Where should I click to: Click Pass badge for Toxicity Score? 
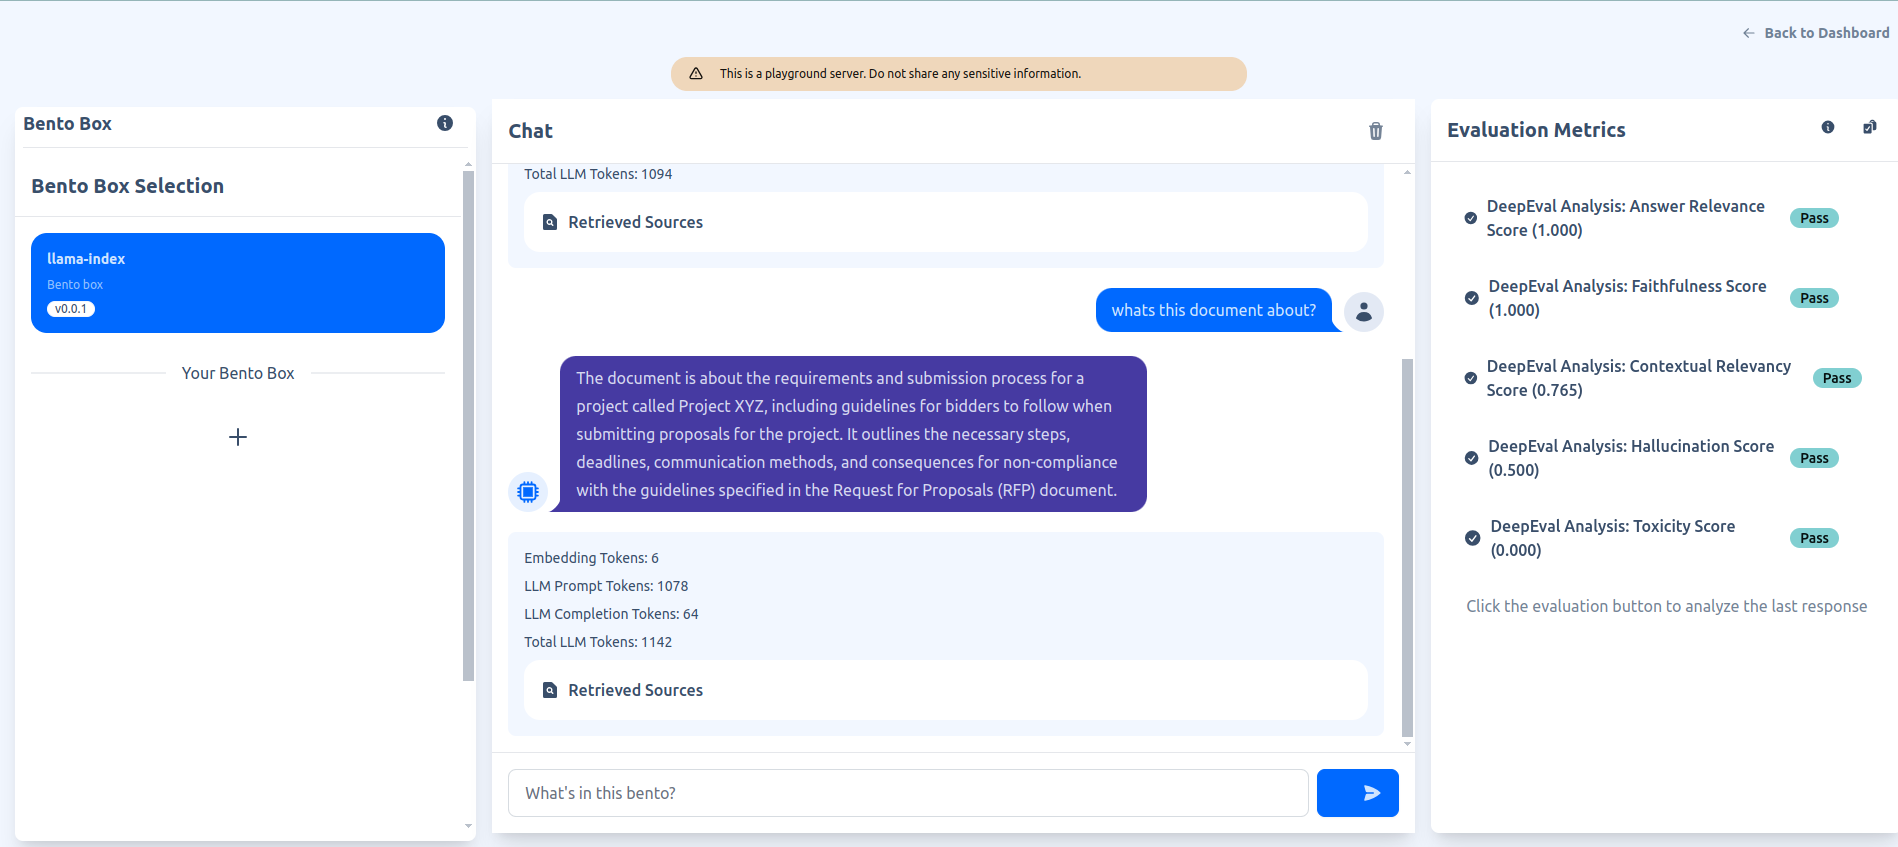tap(1814, 538)
